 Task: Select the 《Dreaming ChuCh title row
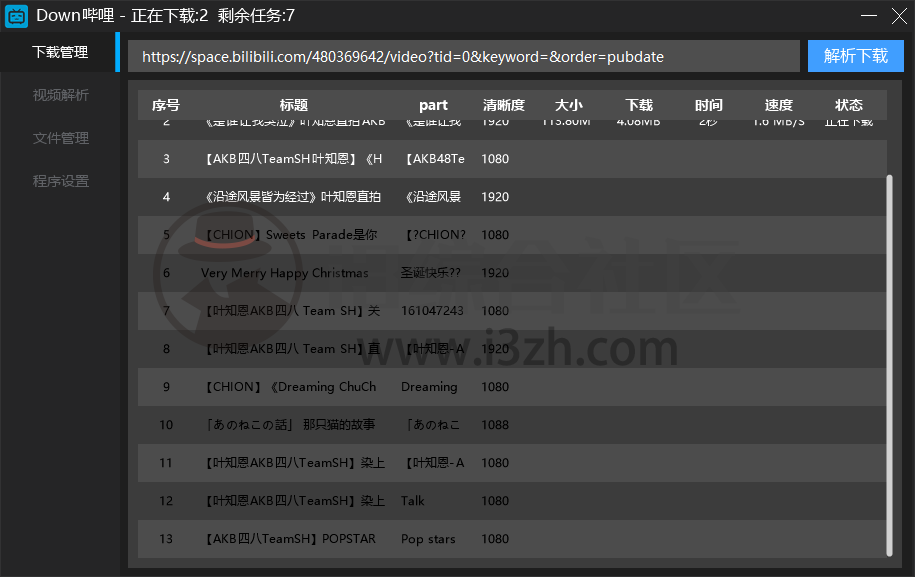(512, 386)
